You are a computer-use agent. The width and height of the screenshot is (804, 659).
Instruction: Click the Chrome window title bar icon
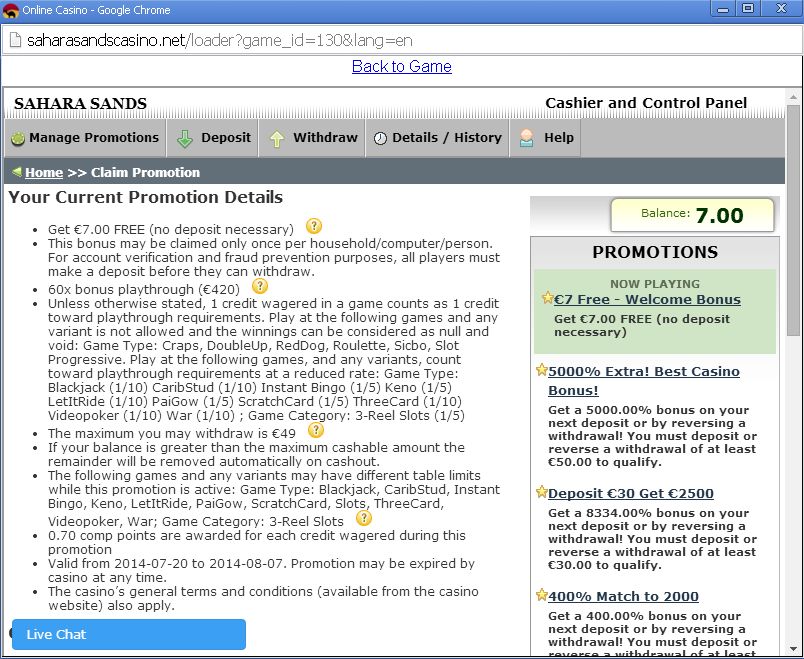pos(10,10)
